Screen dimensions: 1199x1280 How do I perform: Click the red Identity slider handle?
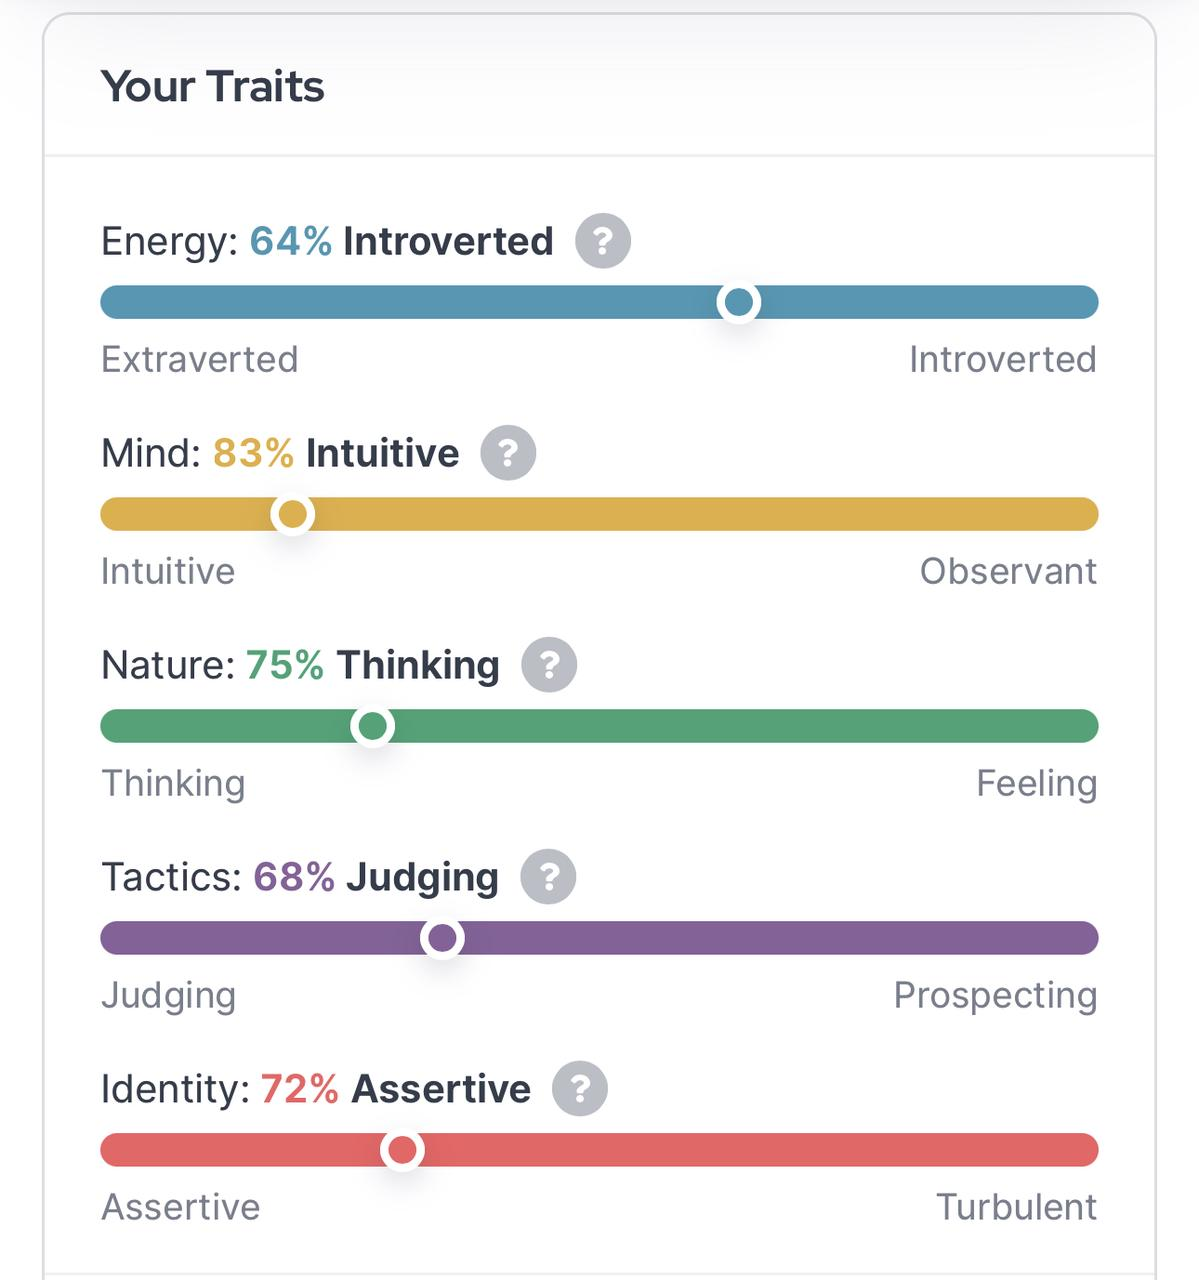pyautogui.click(x=402, y=1150)
